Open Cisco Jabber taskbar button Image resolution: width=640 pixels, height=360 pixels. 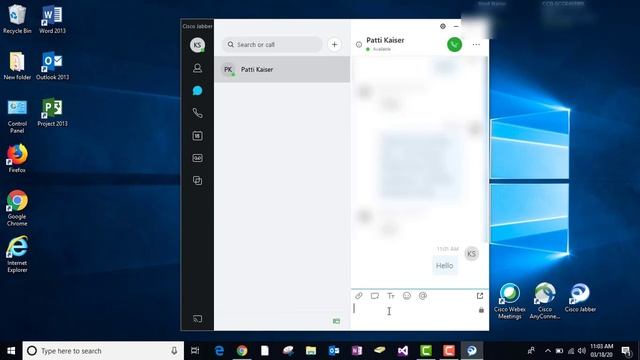(x=472, y=351)
